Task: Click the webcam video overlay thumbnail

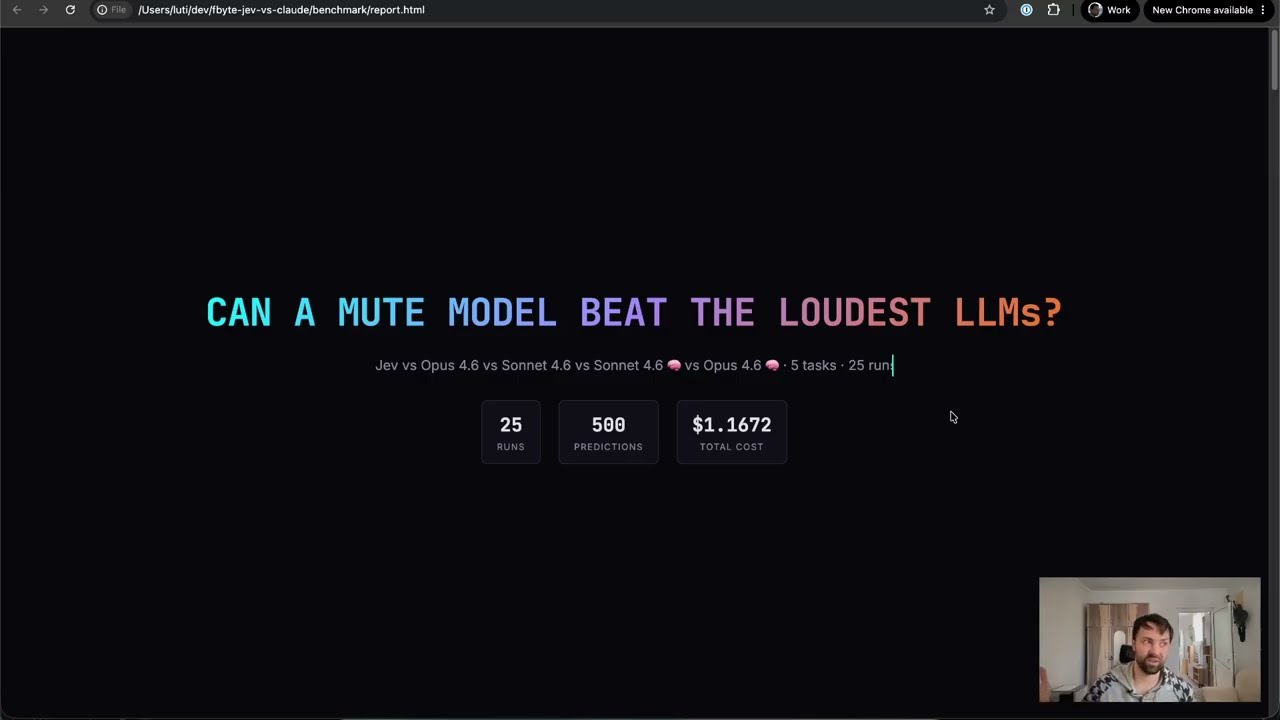Action: [x=1150, y=639]
